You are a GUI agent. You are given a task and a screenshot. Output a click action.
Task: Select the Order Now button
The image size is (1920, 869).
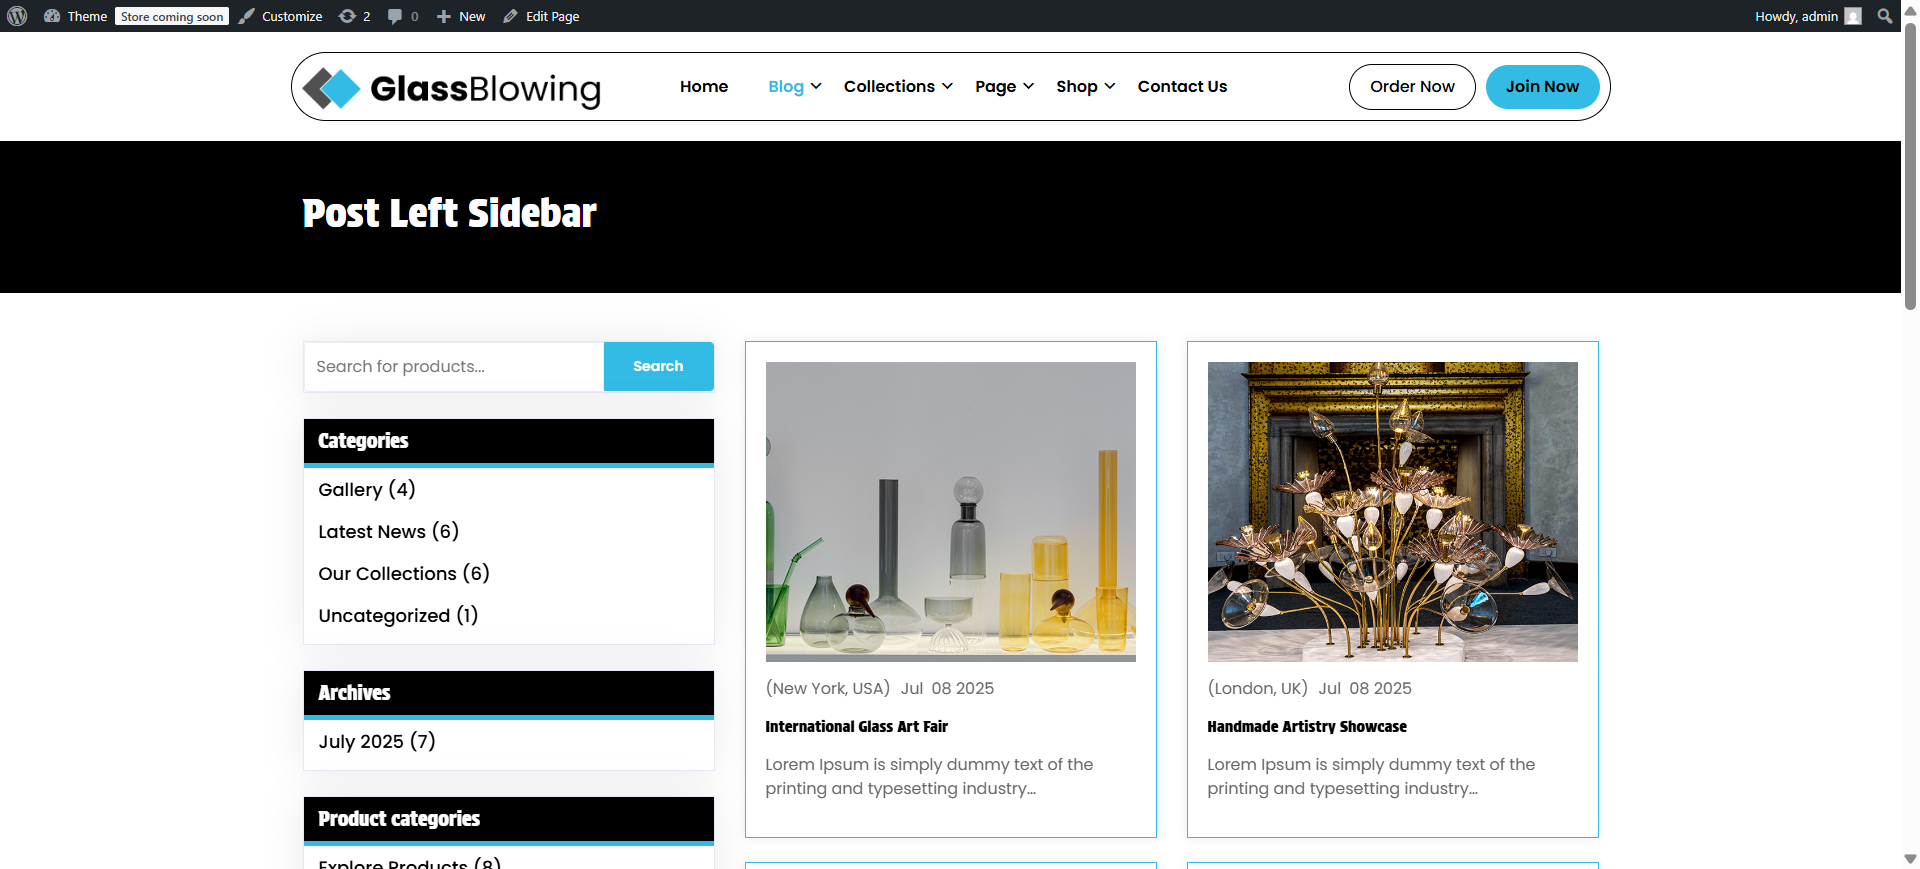coord(1412,87)
